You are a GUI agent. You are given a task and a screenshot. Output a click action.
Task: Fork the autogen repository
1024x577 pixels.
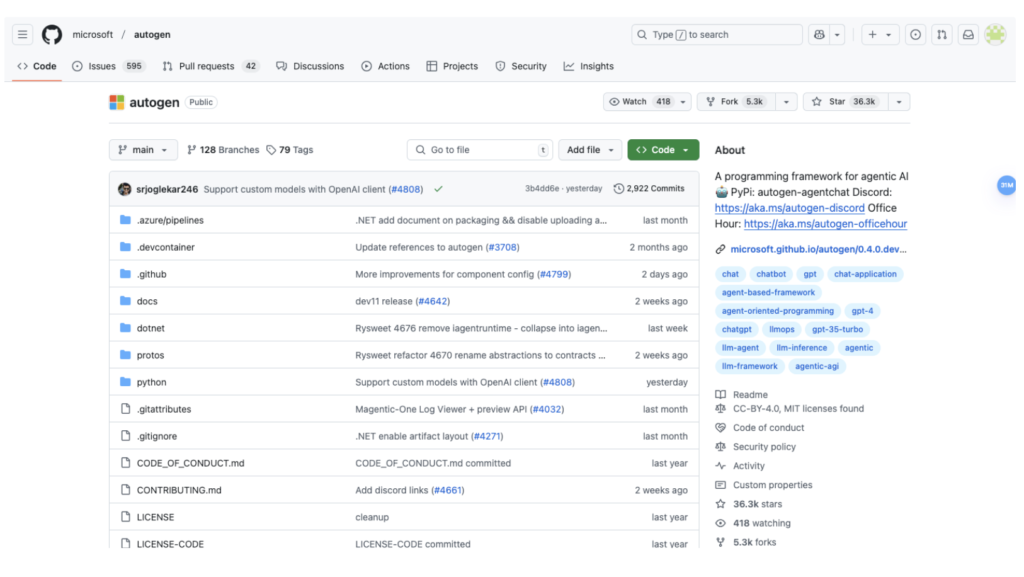tap(736, 102)
